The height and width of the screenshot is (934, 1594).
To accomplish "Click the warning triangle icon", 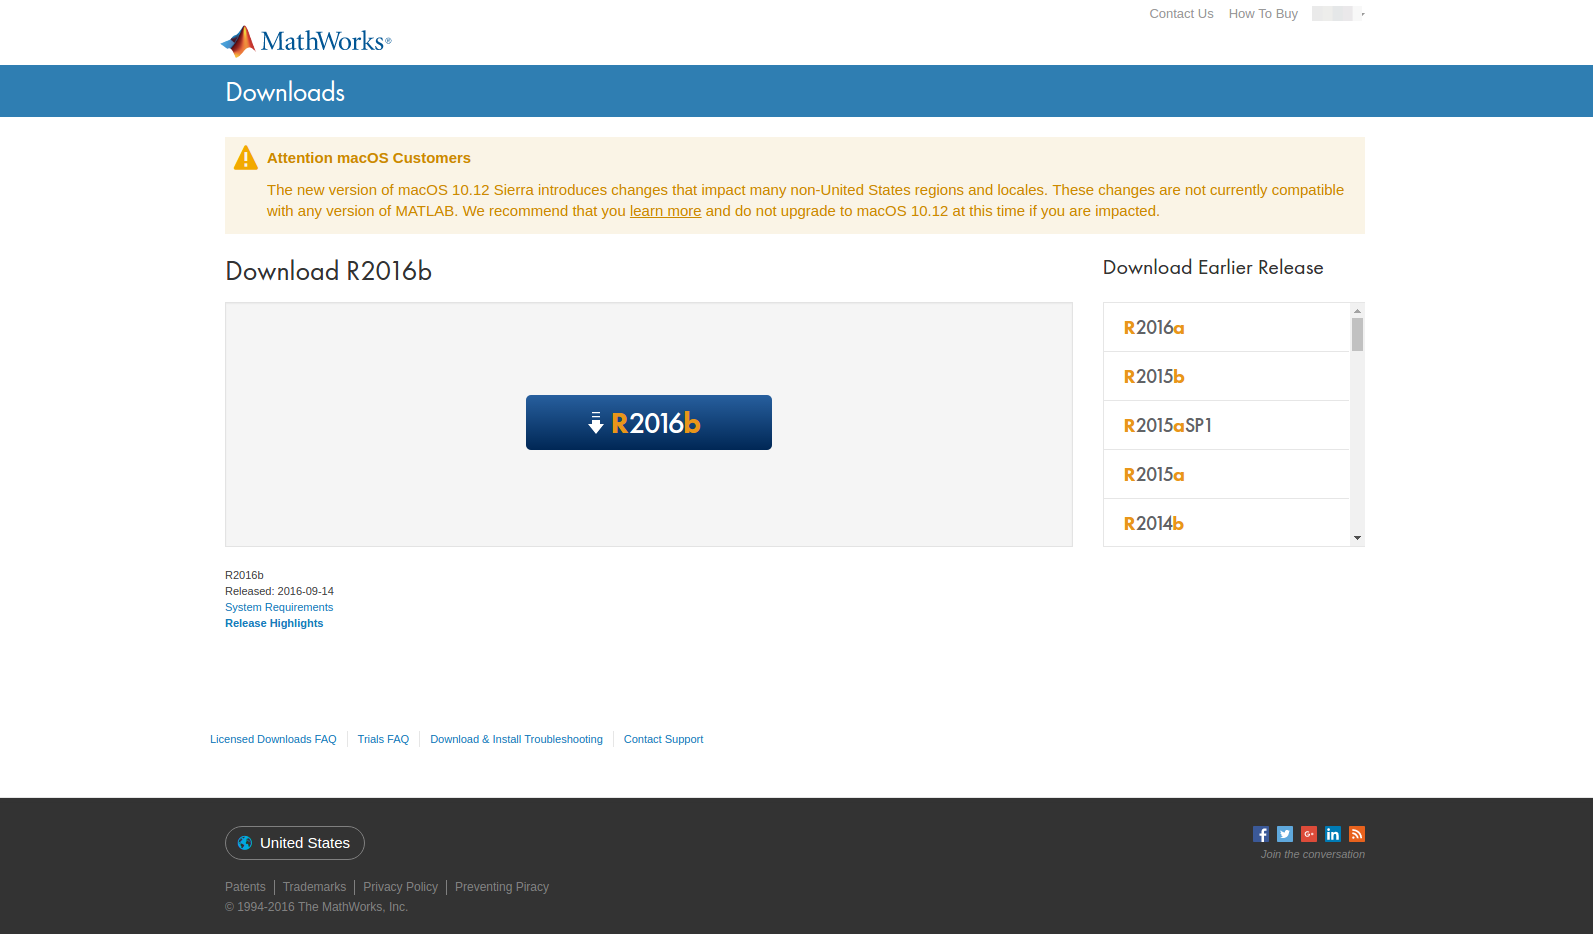I will (x=246, y=158).
